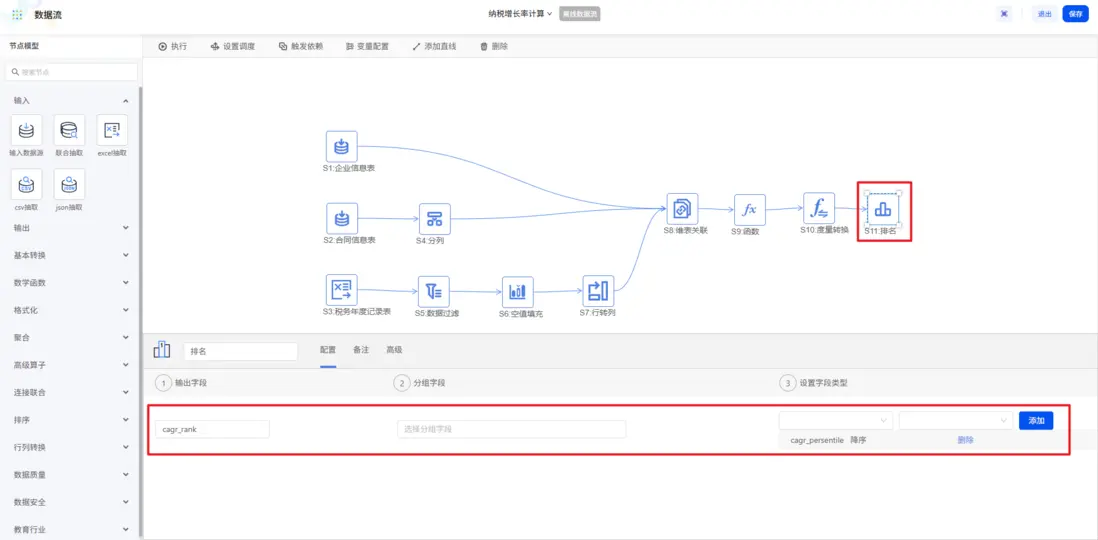
Task: Click the 执行 toolbar button
Action: coord(172,46)
